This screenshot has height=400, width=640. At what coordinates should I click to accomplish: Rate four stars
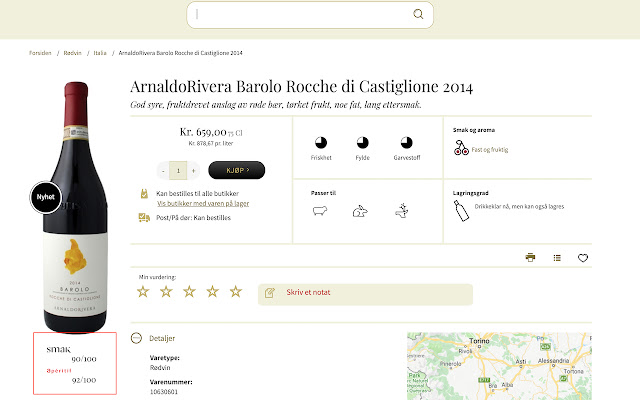tap(213, 291)
